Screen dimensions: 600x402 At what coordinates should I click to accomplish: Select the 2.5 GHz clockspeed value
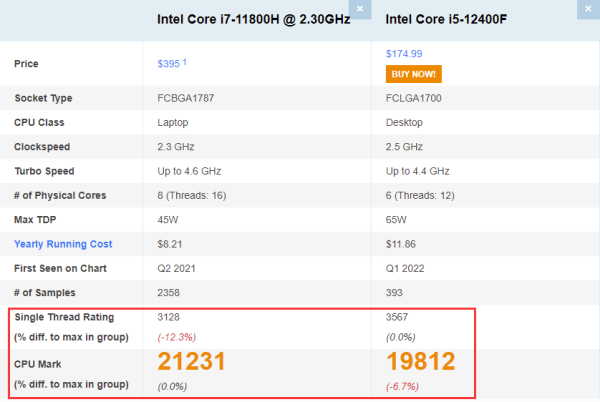click(x=404, y=147)
